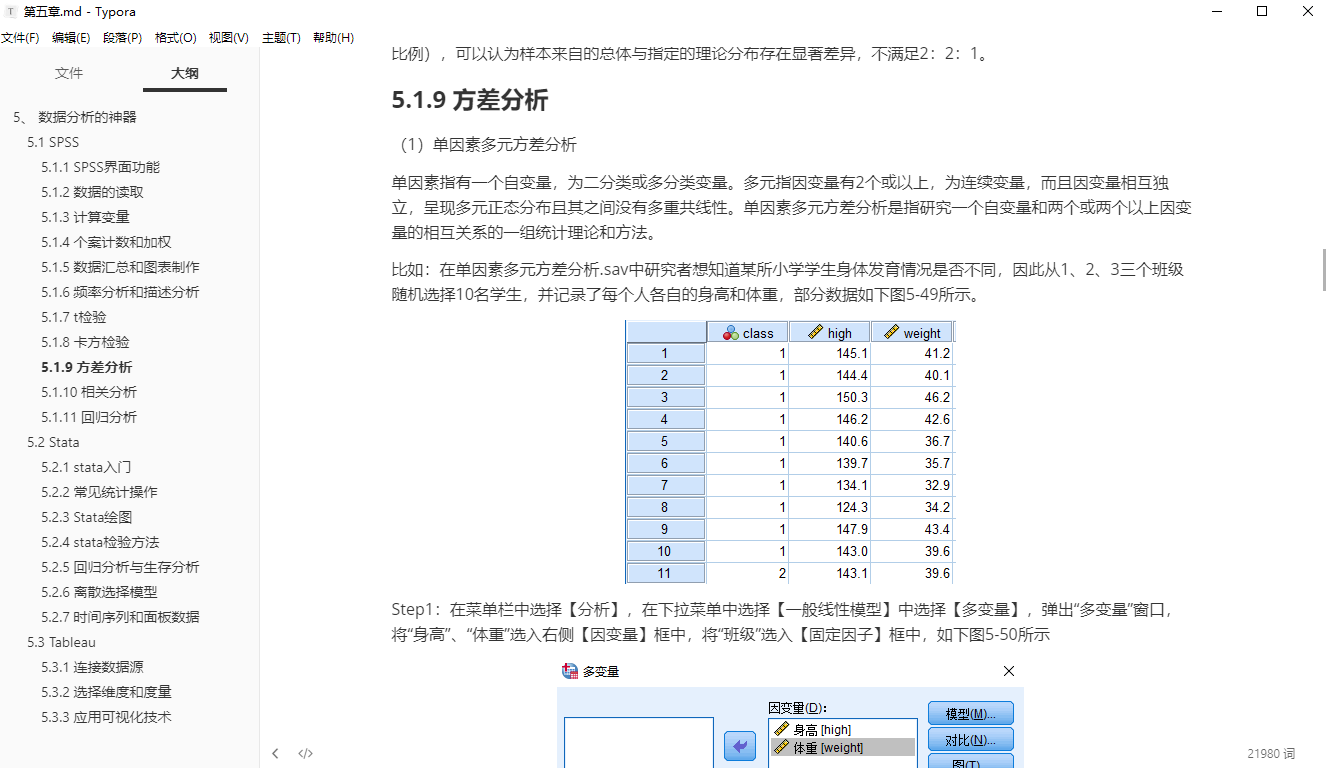Viewport: 1326px width, 768px height.
Task: Click the SPSS data table image
Action: click(790, 452)
